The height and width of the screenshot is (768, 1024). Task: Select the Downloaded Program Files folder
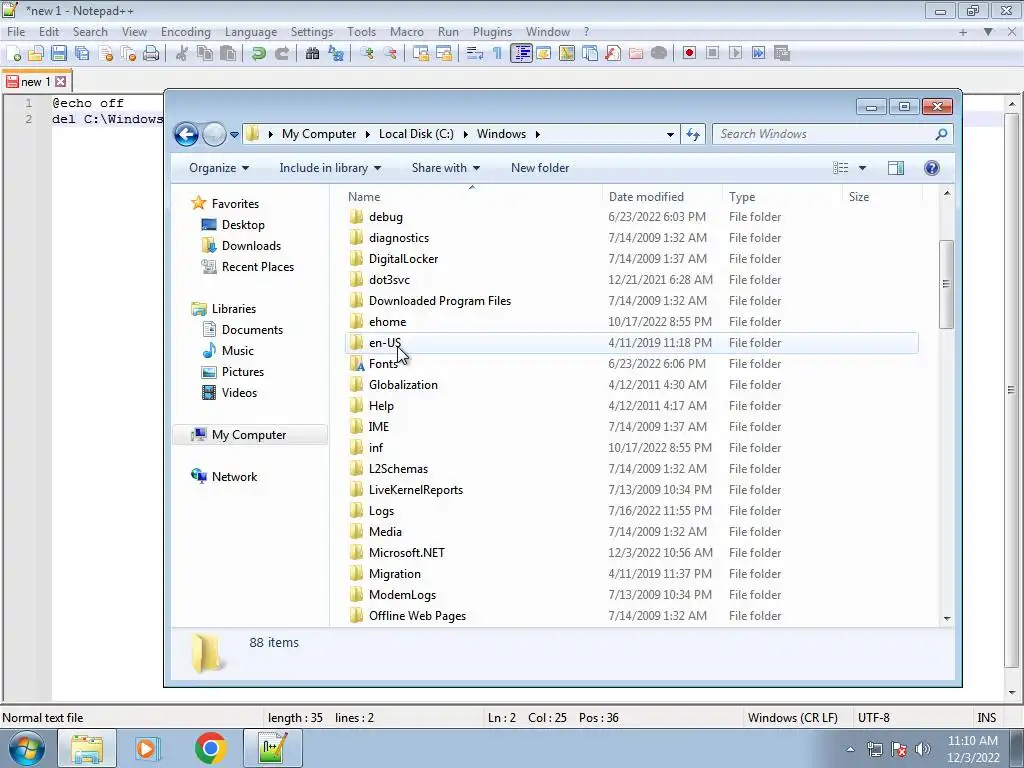pyautogui.click(x=440, y=301)
